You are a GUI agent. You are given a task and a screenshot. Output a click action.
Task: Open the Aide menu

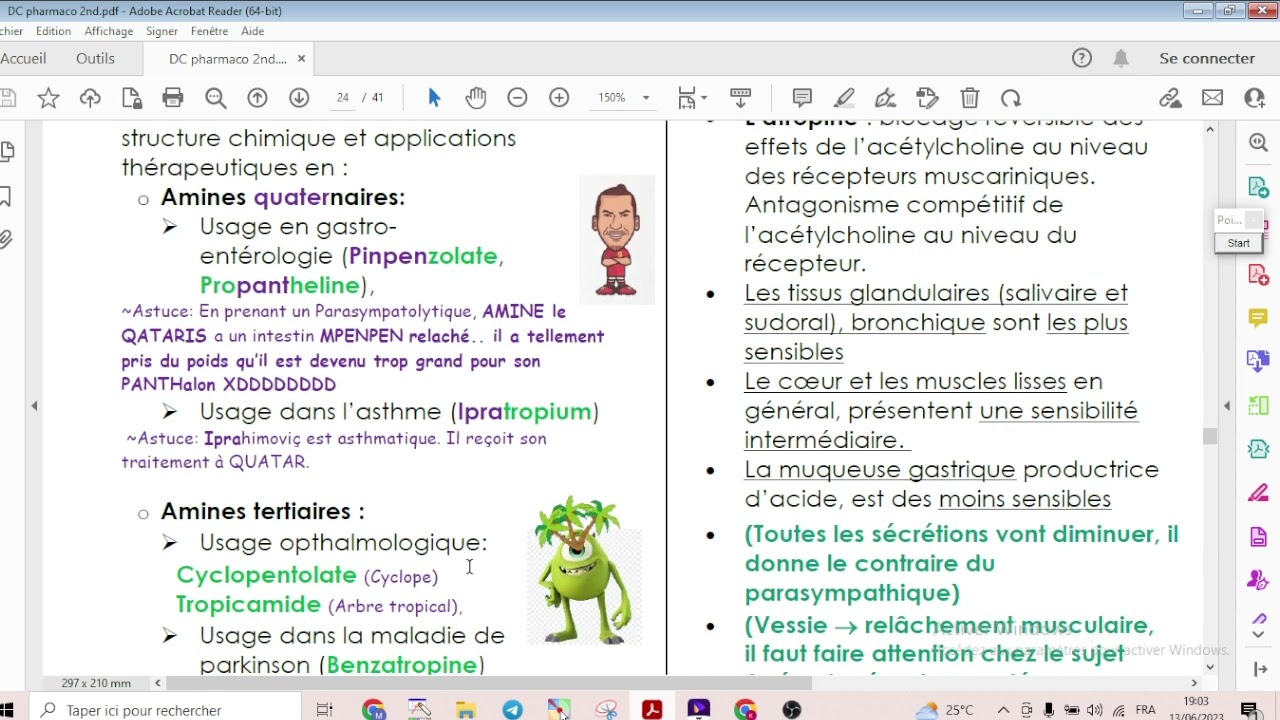point(253,31)
